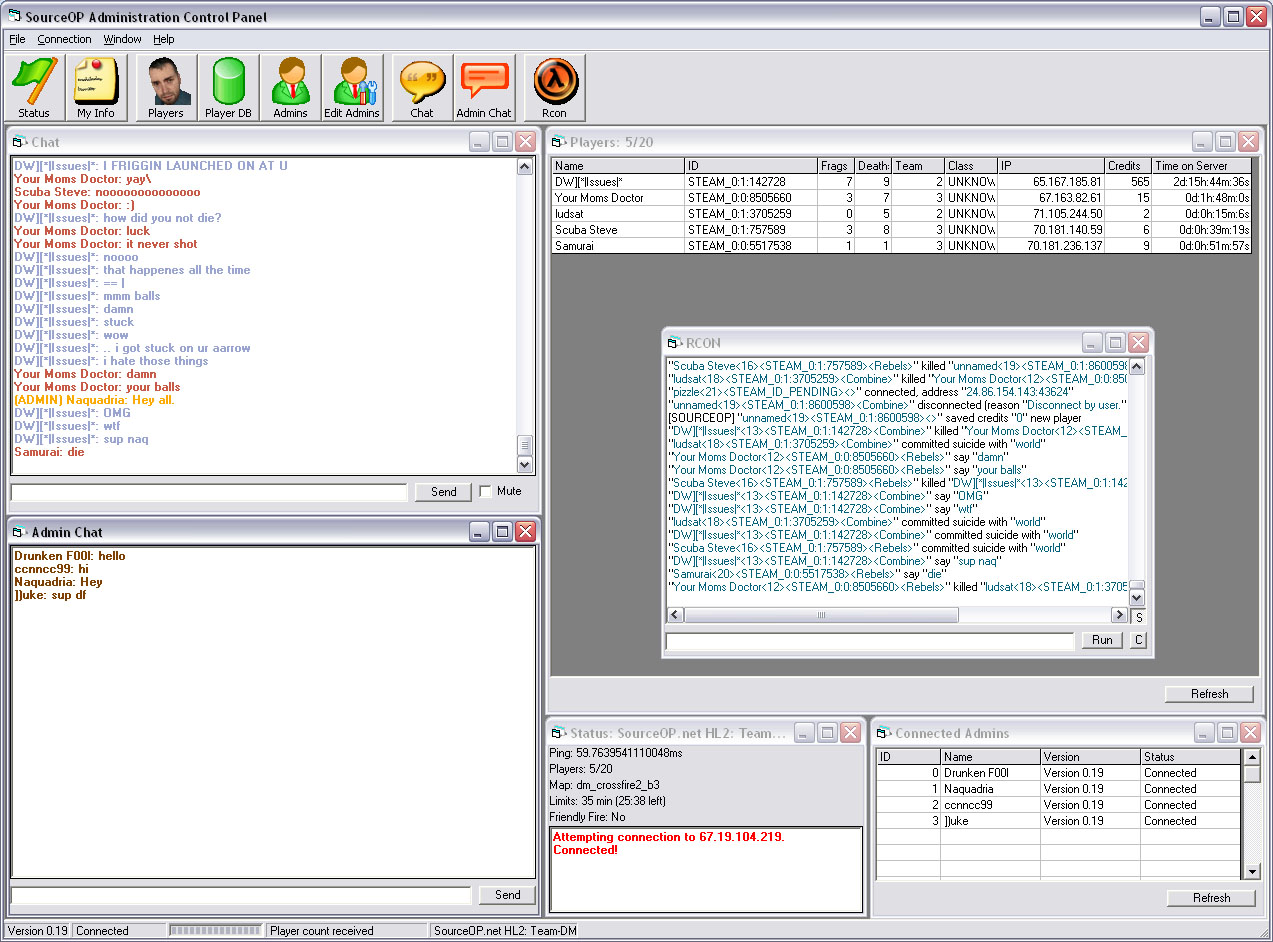Click the Connected Admins window's title icon
This screenshot has height=942, width=1273.
pyautogui.click(x=884, y=733)
